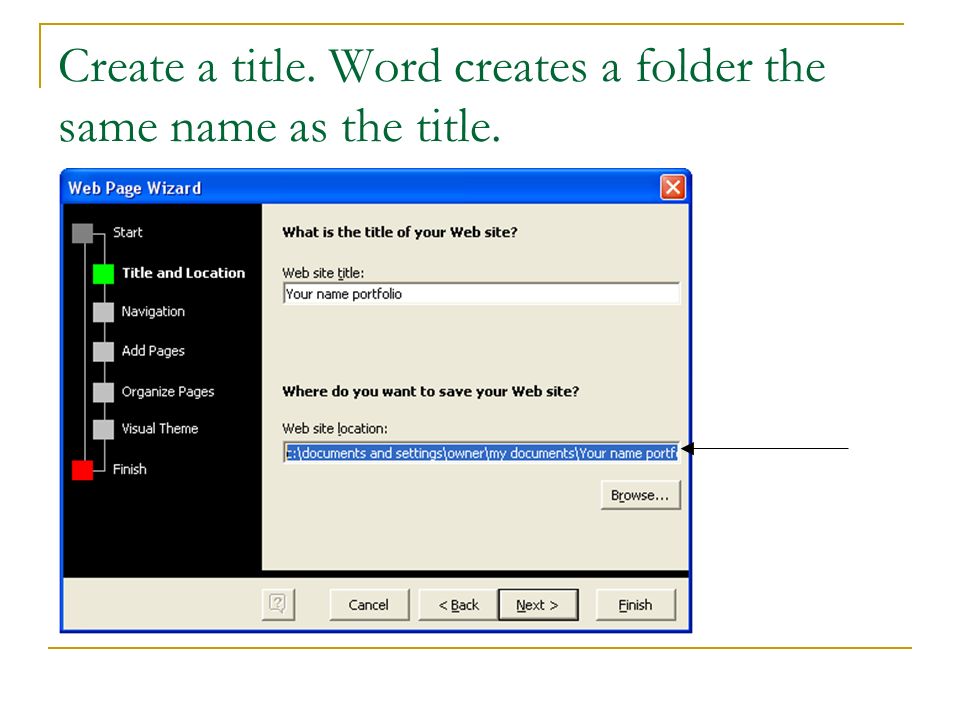Image resolution: width=960 pixels, height=720 pixels.
Task: Click the Cancel button
Action: pos(369,605)
